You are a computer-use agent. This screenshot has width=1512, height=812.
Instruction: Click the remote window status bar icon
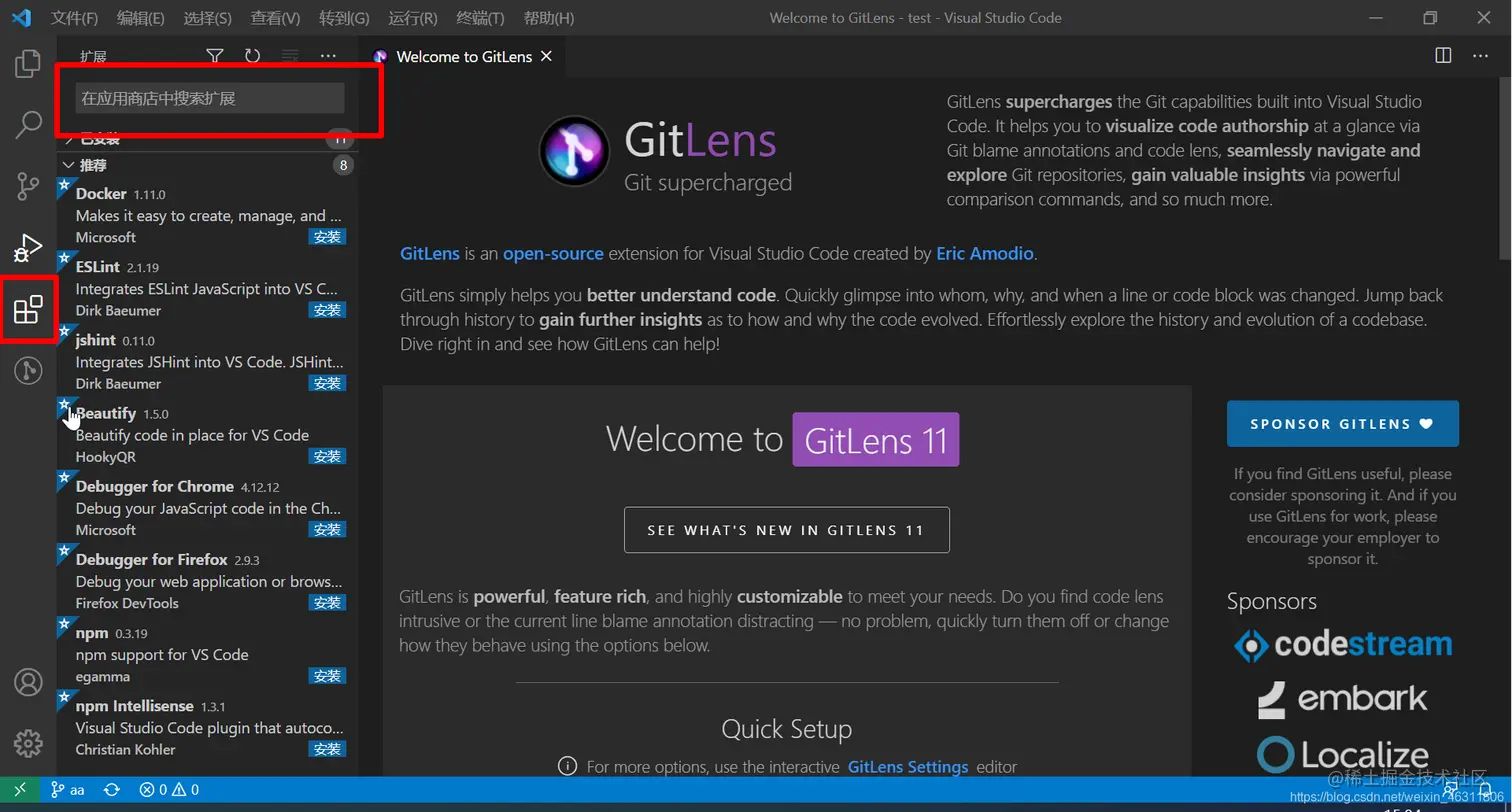click(x=20, y=789)
